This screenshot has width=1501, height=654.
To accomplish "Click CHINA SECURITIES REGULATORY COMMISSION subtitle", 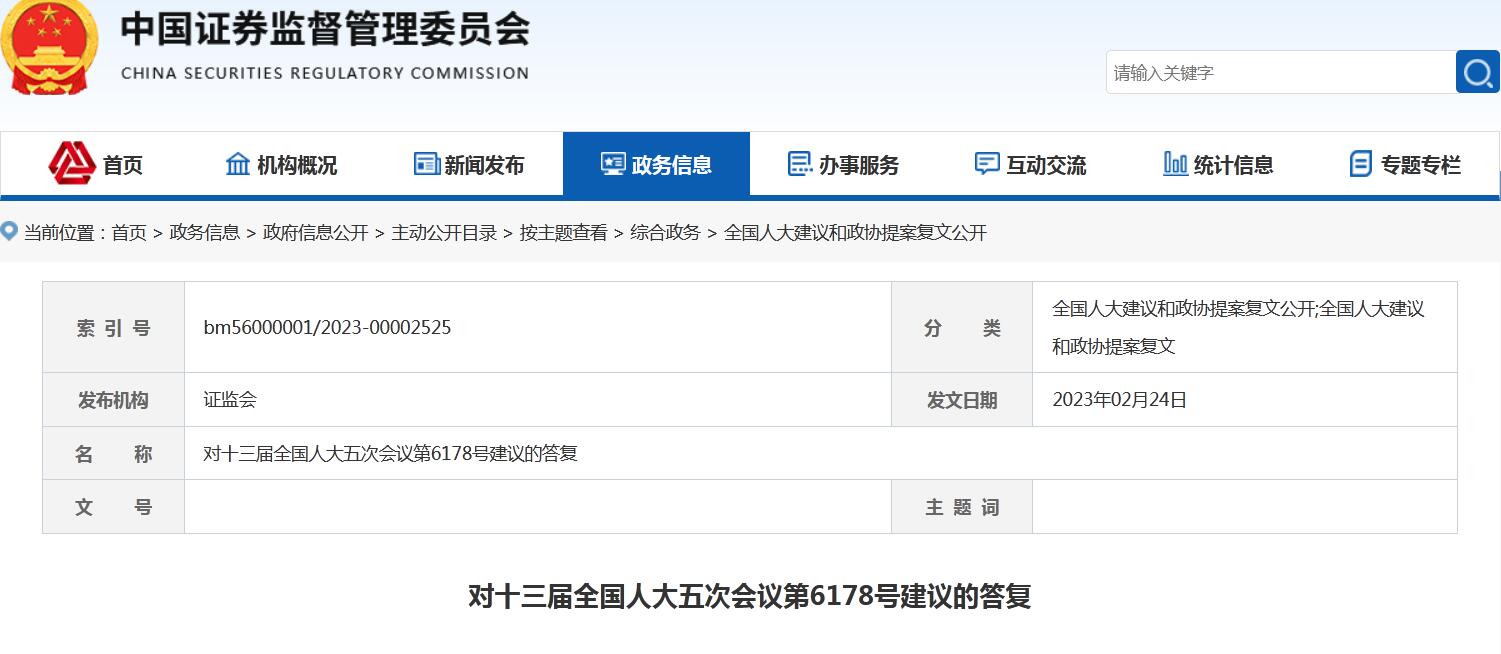I will (325, 73).
